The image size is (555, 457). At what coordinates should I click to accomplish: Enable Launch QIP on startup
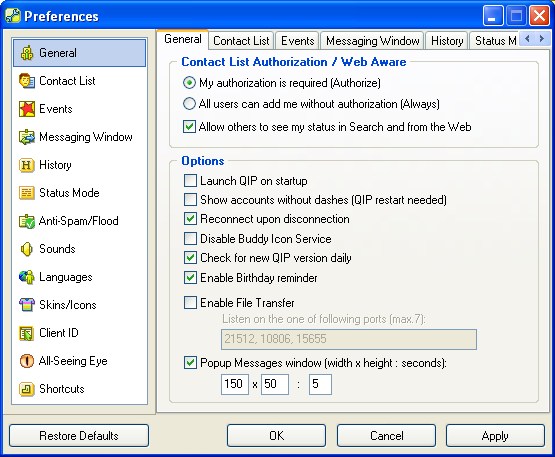190,181
